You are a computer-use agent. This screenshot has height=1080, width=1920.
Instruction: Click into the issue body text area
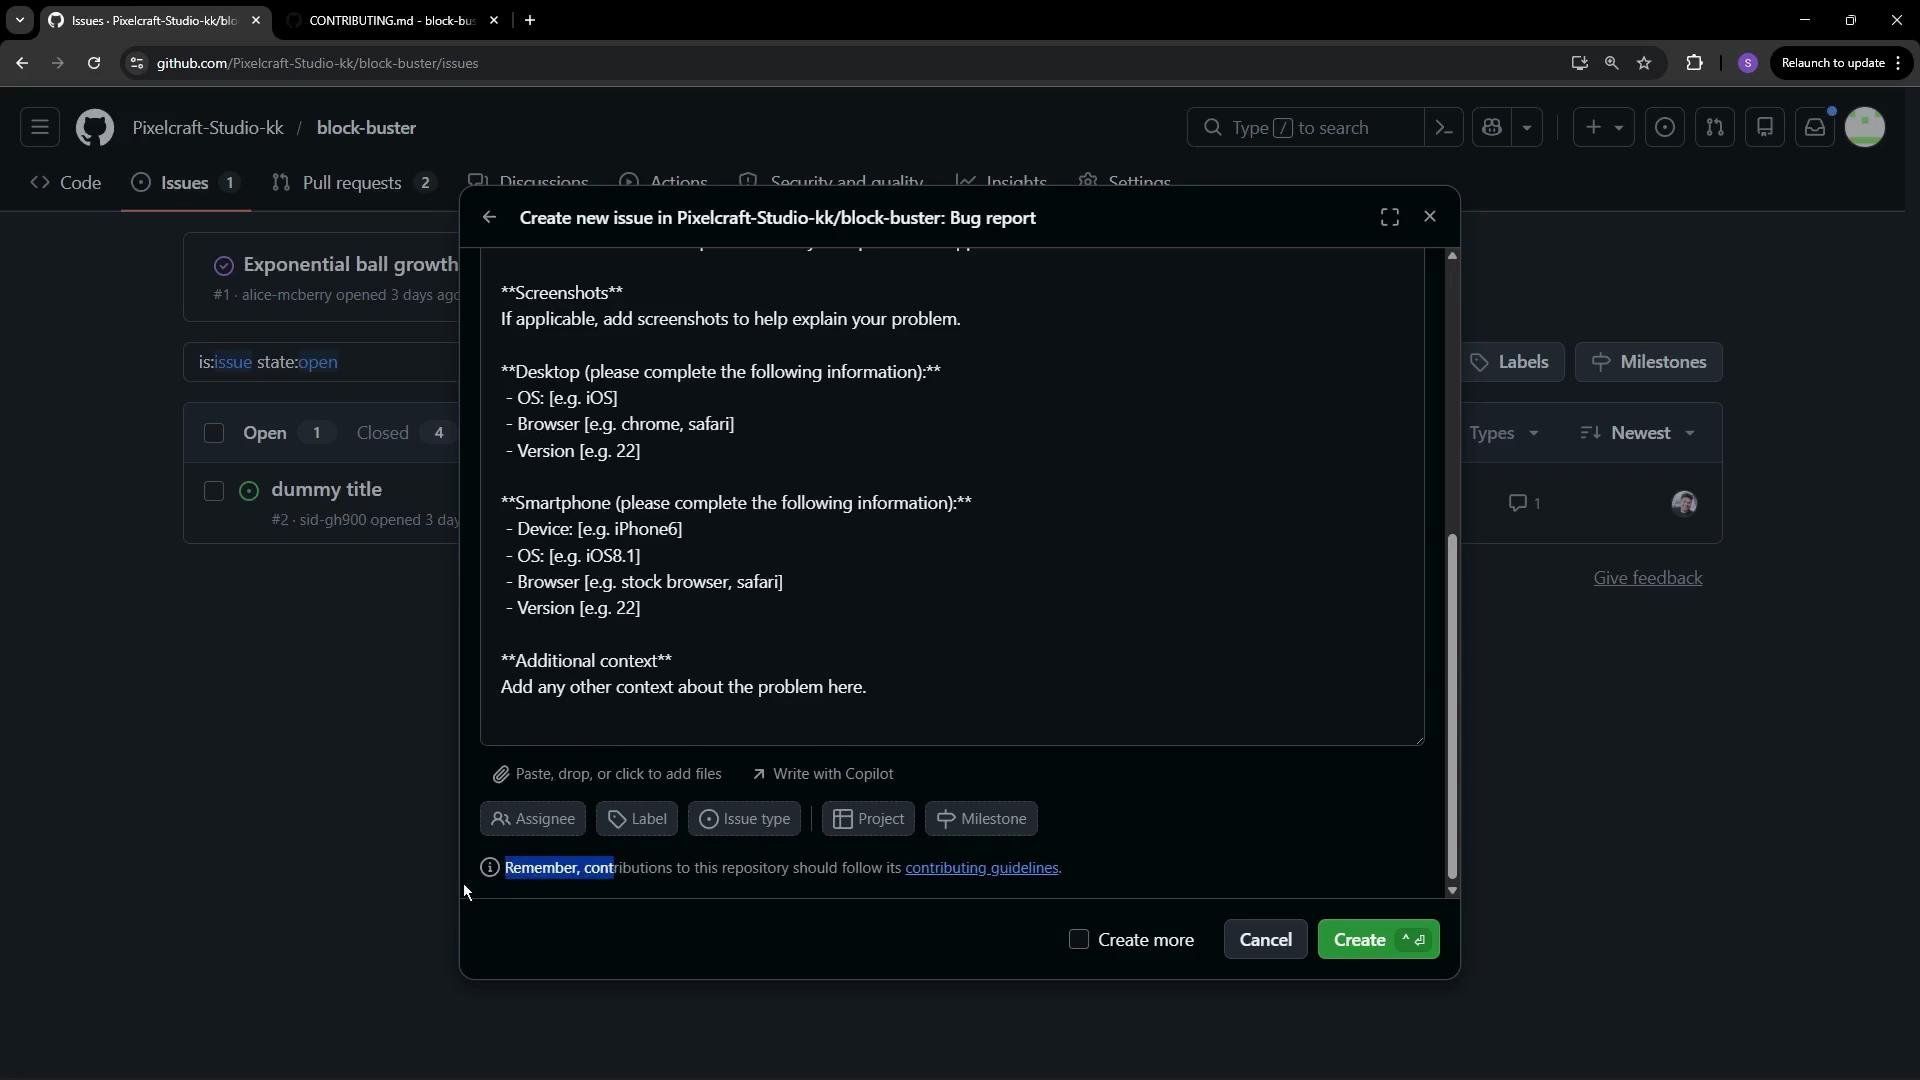952,497
